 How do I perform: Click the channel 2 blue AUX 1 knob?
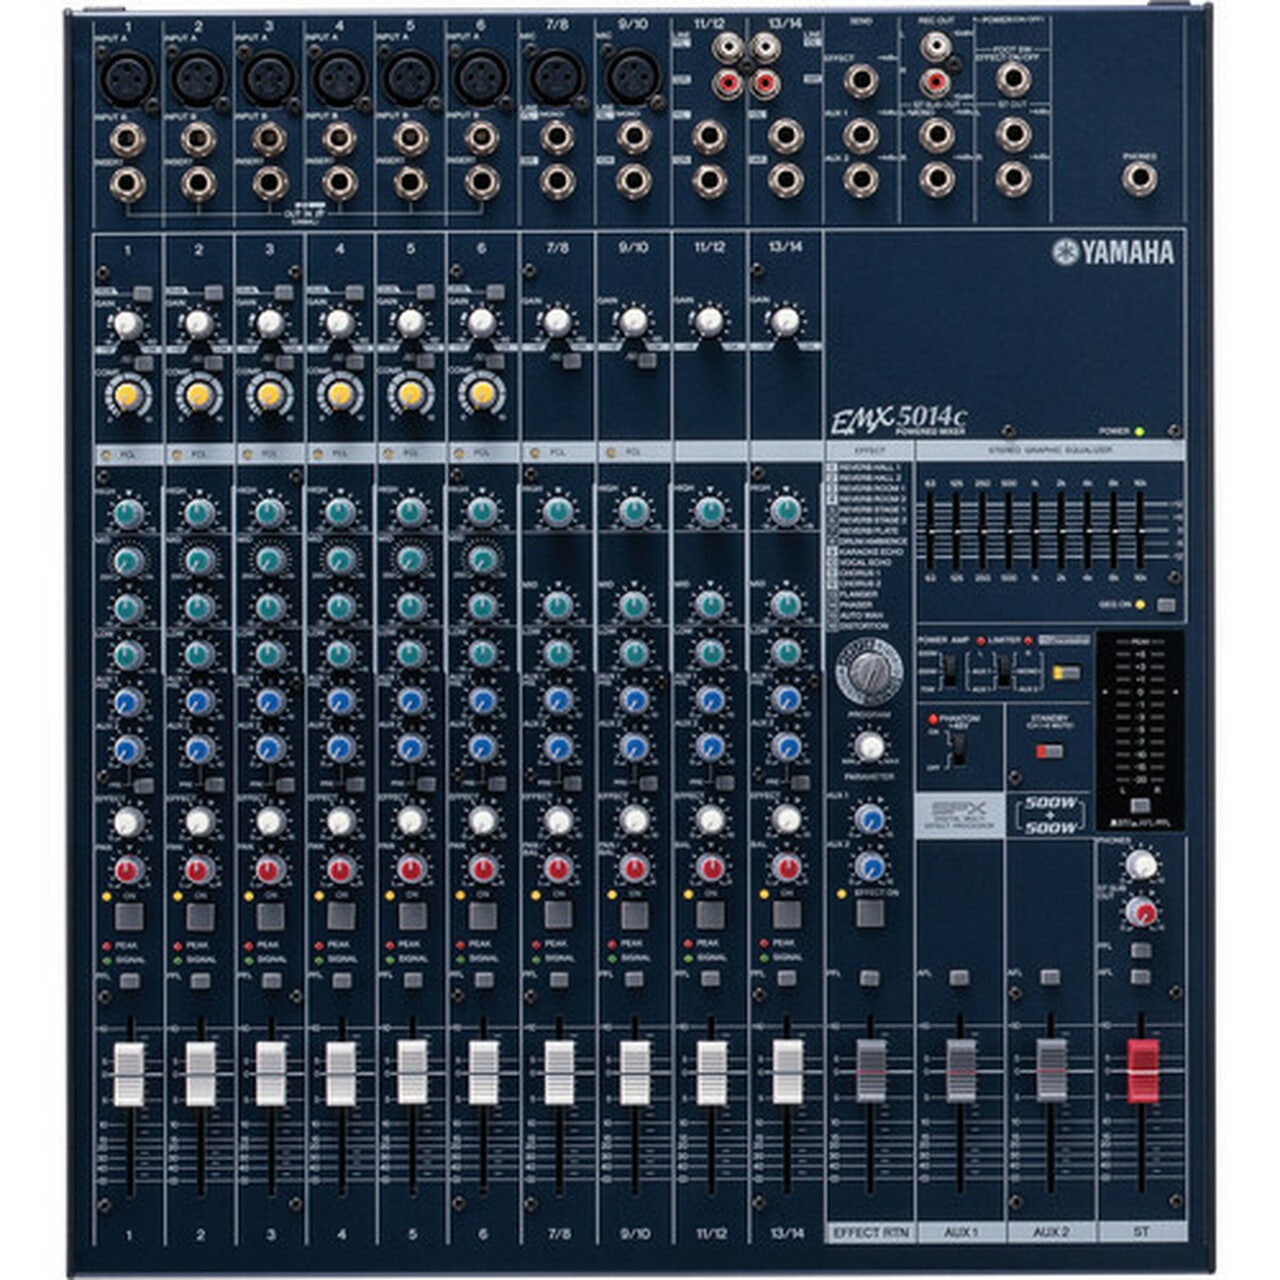[198, 701]
